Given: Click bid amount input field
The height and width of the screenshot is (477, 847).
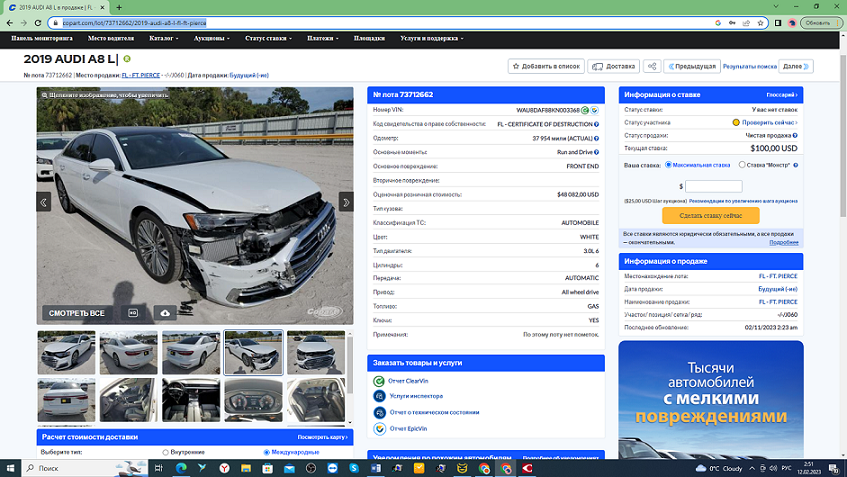Looking at the screenshot, I should point(714,186).
